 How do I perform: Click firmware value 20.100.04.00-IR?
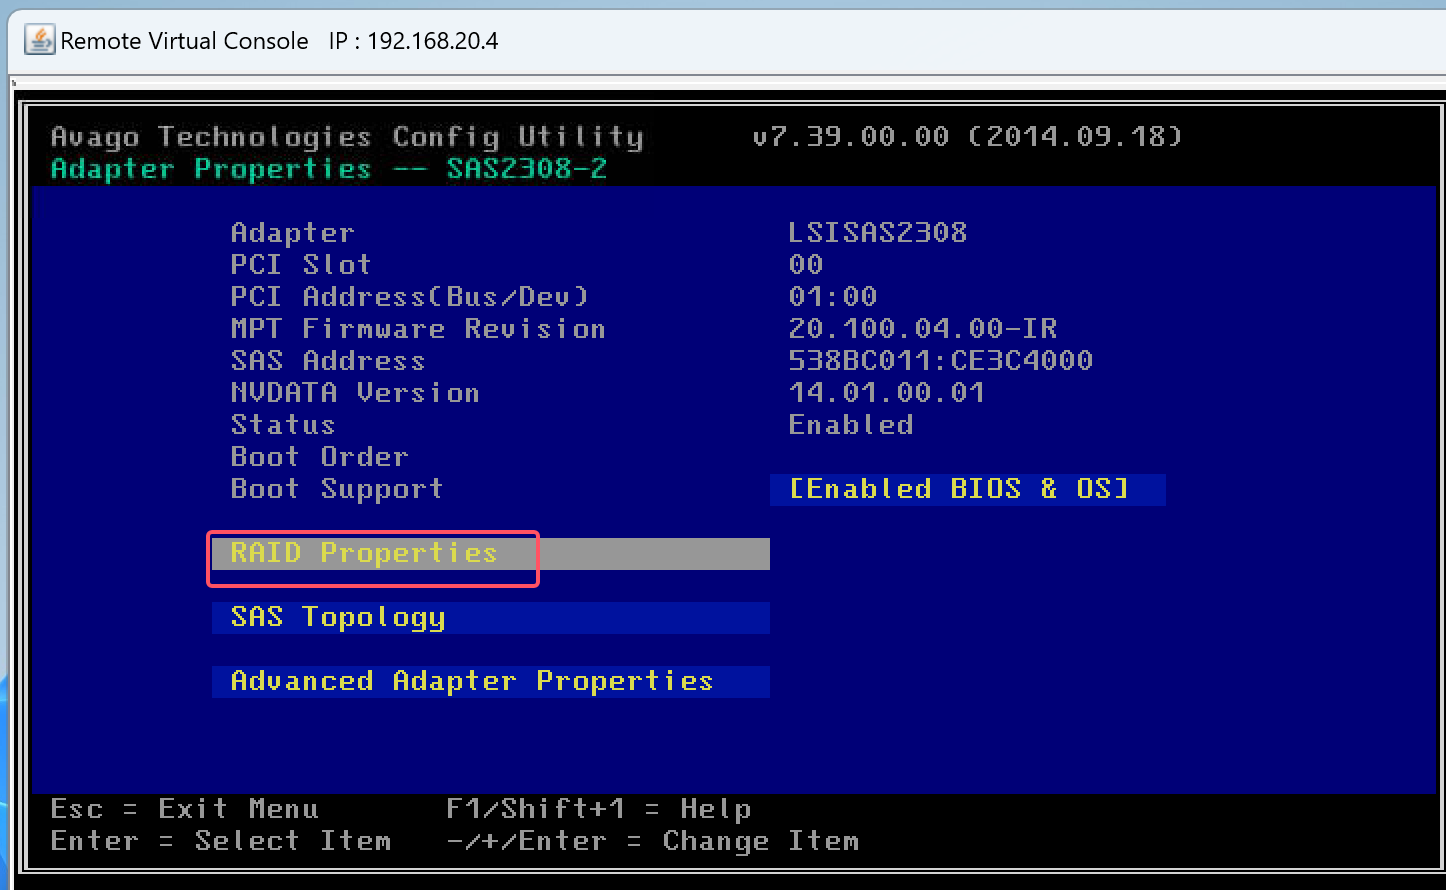(x=922, y=329)
